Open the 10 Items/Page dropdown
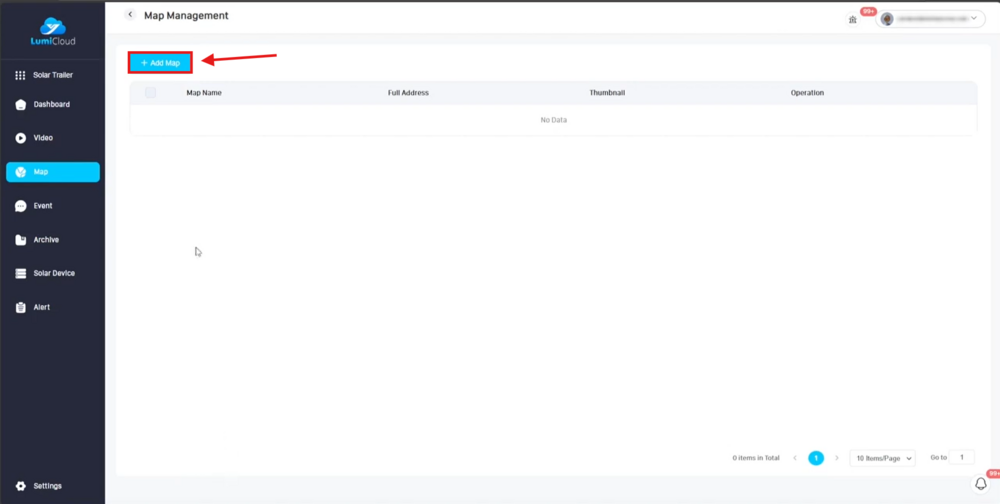Image resolution: width=1000 pixels, height=504 pixels. 882,458
